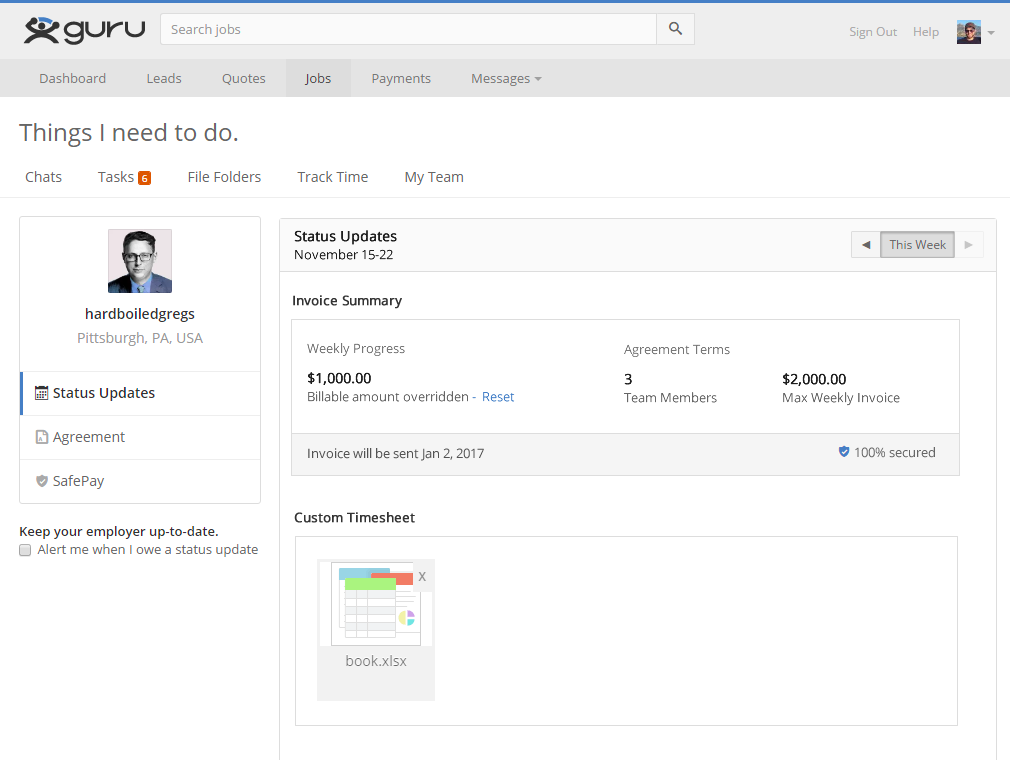Click the Invoice will be sent Jan 2, 2017 text
The height and width of the screenshot is (760, 1010).
point(395,453)
